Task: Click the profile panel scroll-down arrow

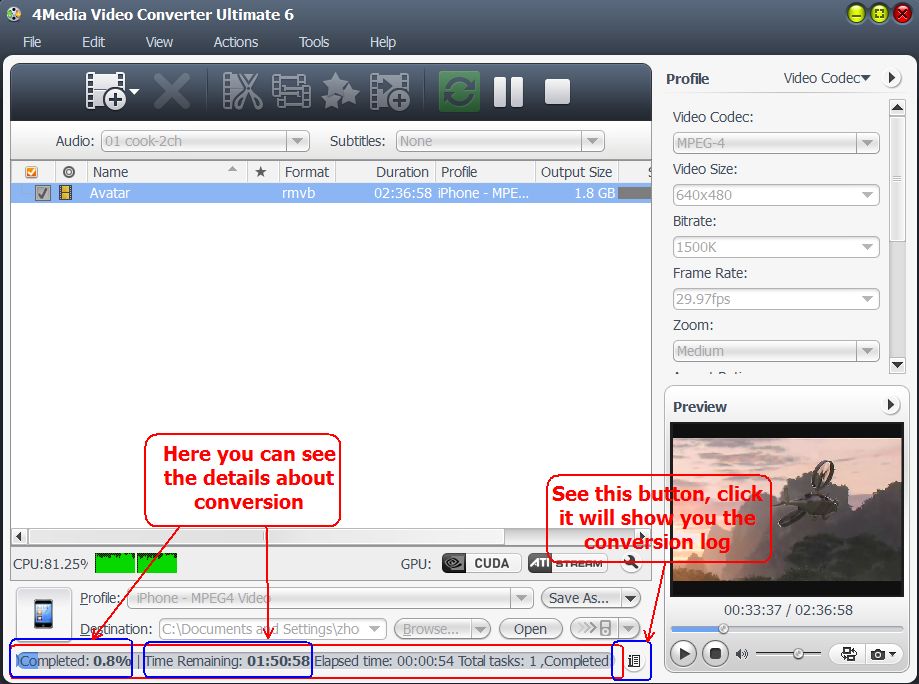Action: [x=897, y=364]
